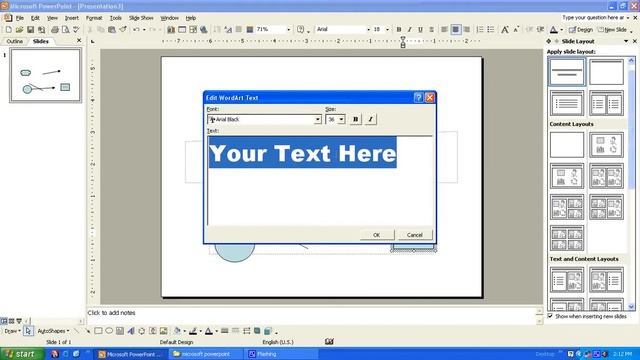640x360 pixels.
Task: Click the Insert Table toolbar icon
Action: [x=182, y=29]
